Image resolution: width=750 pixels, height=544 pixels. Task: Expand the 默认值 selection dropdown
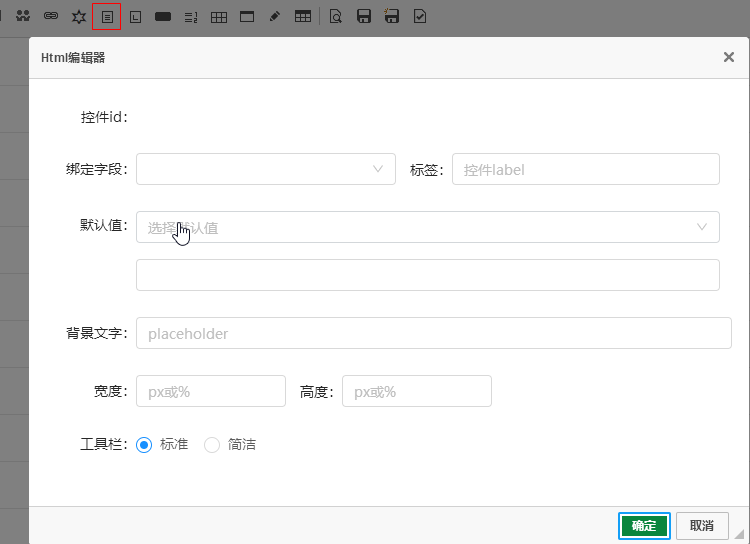[427, 227]
